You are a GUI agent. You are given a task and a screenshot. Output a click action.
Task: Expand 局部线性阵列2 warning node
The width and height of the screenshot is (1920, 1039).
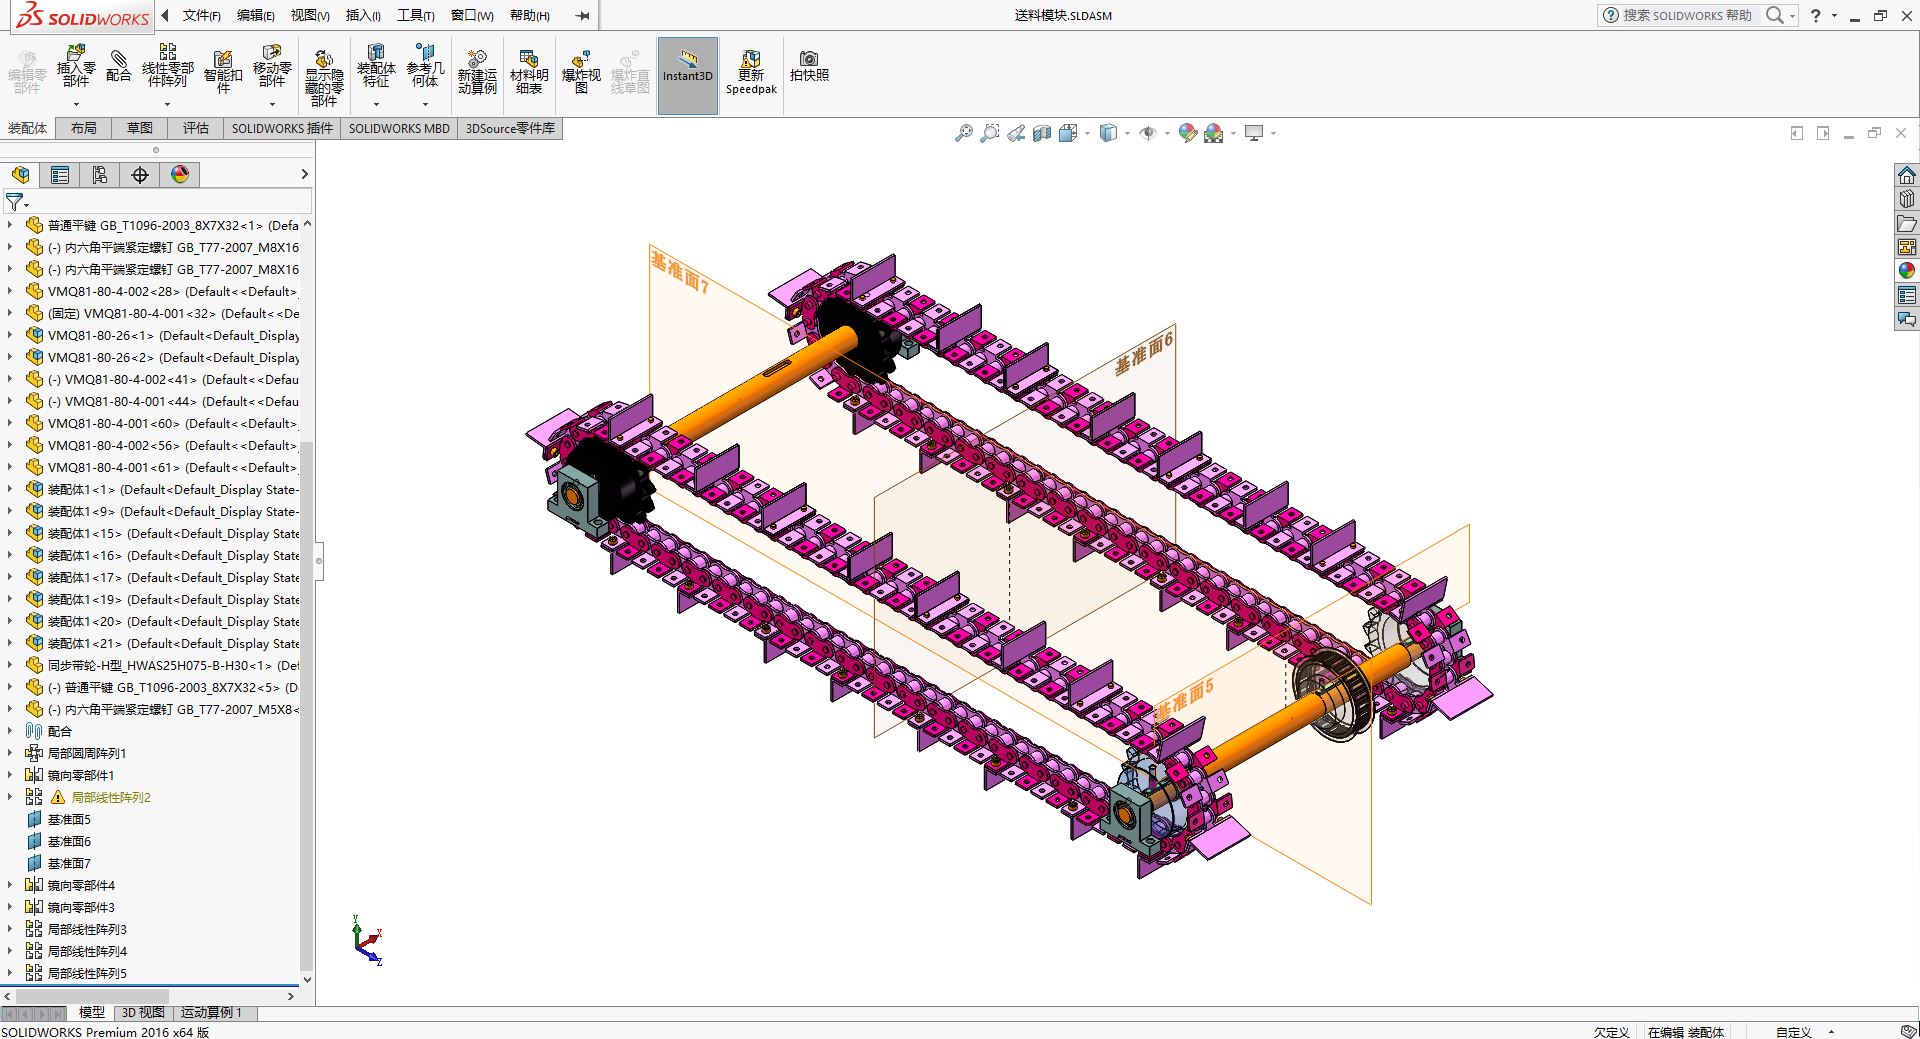(10, 797)
